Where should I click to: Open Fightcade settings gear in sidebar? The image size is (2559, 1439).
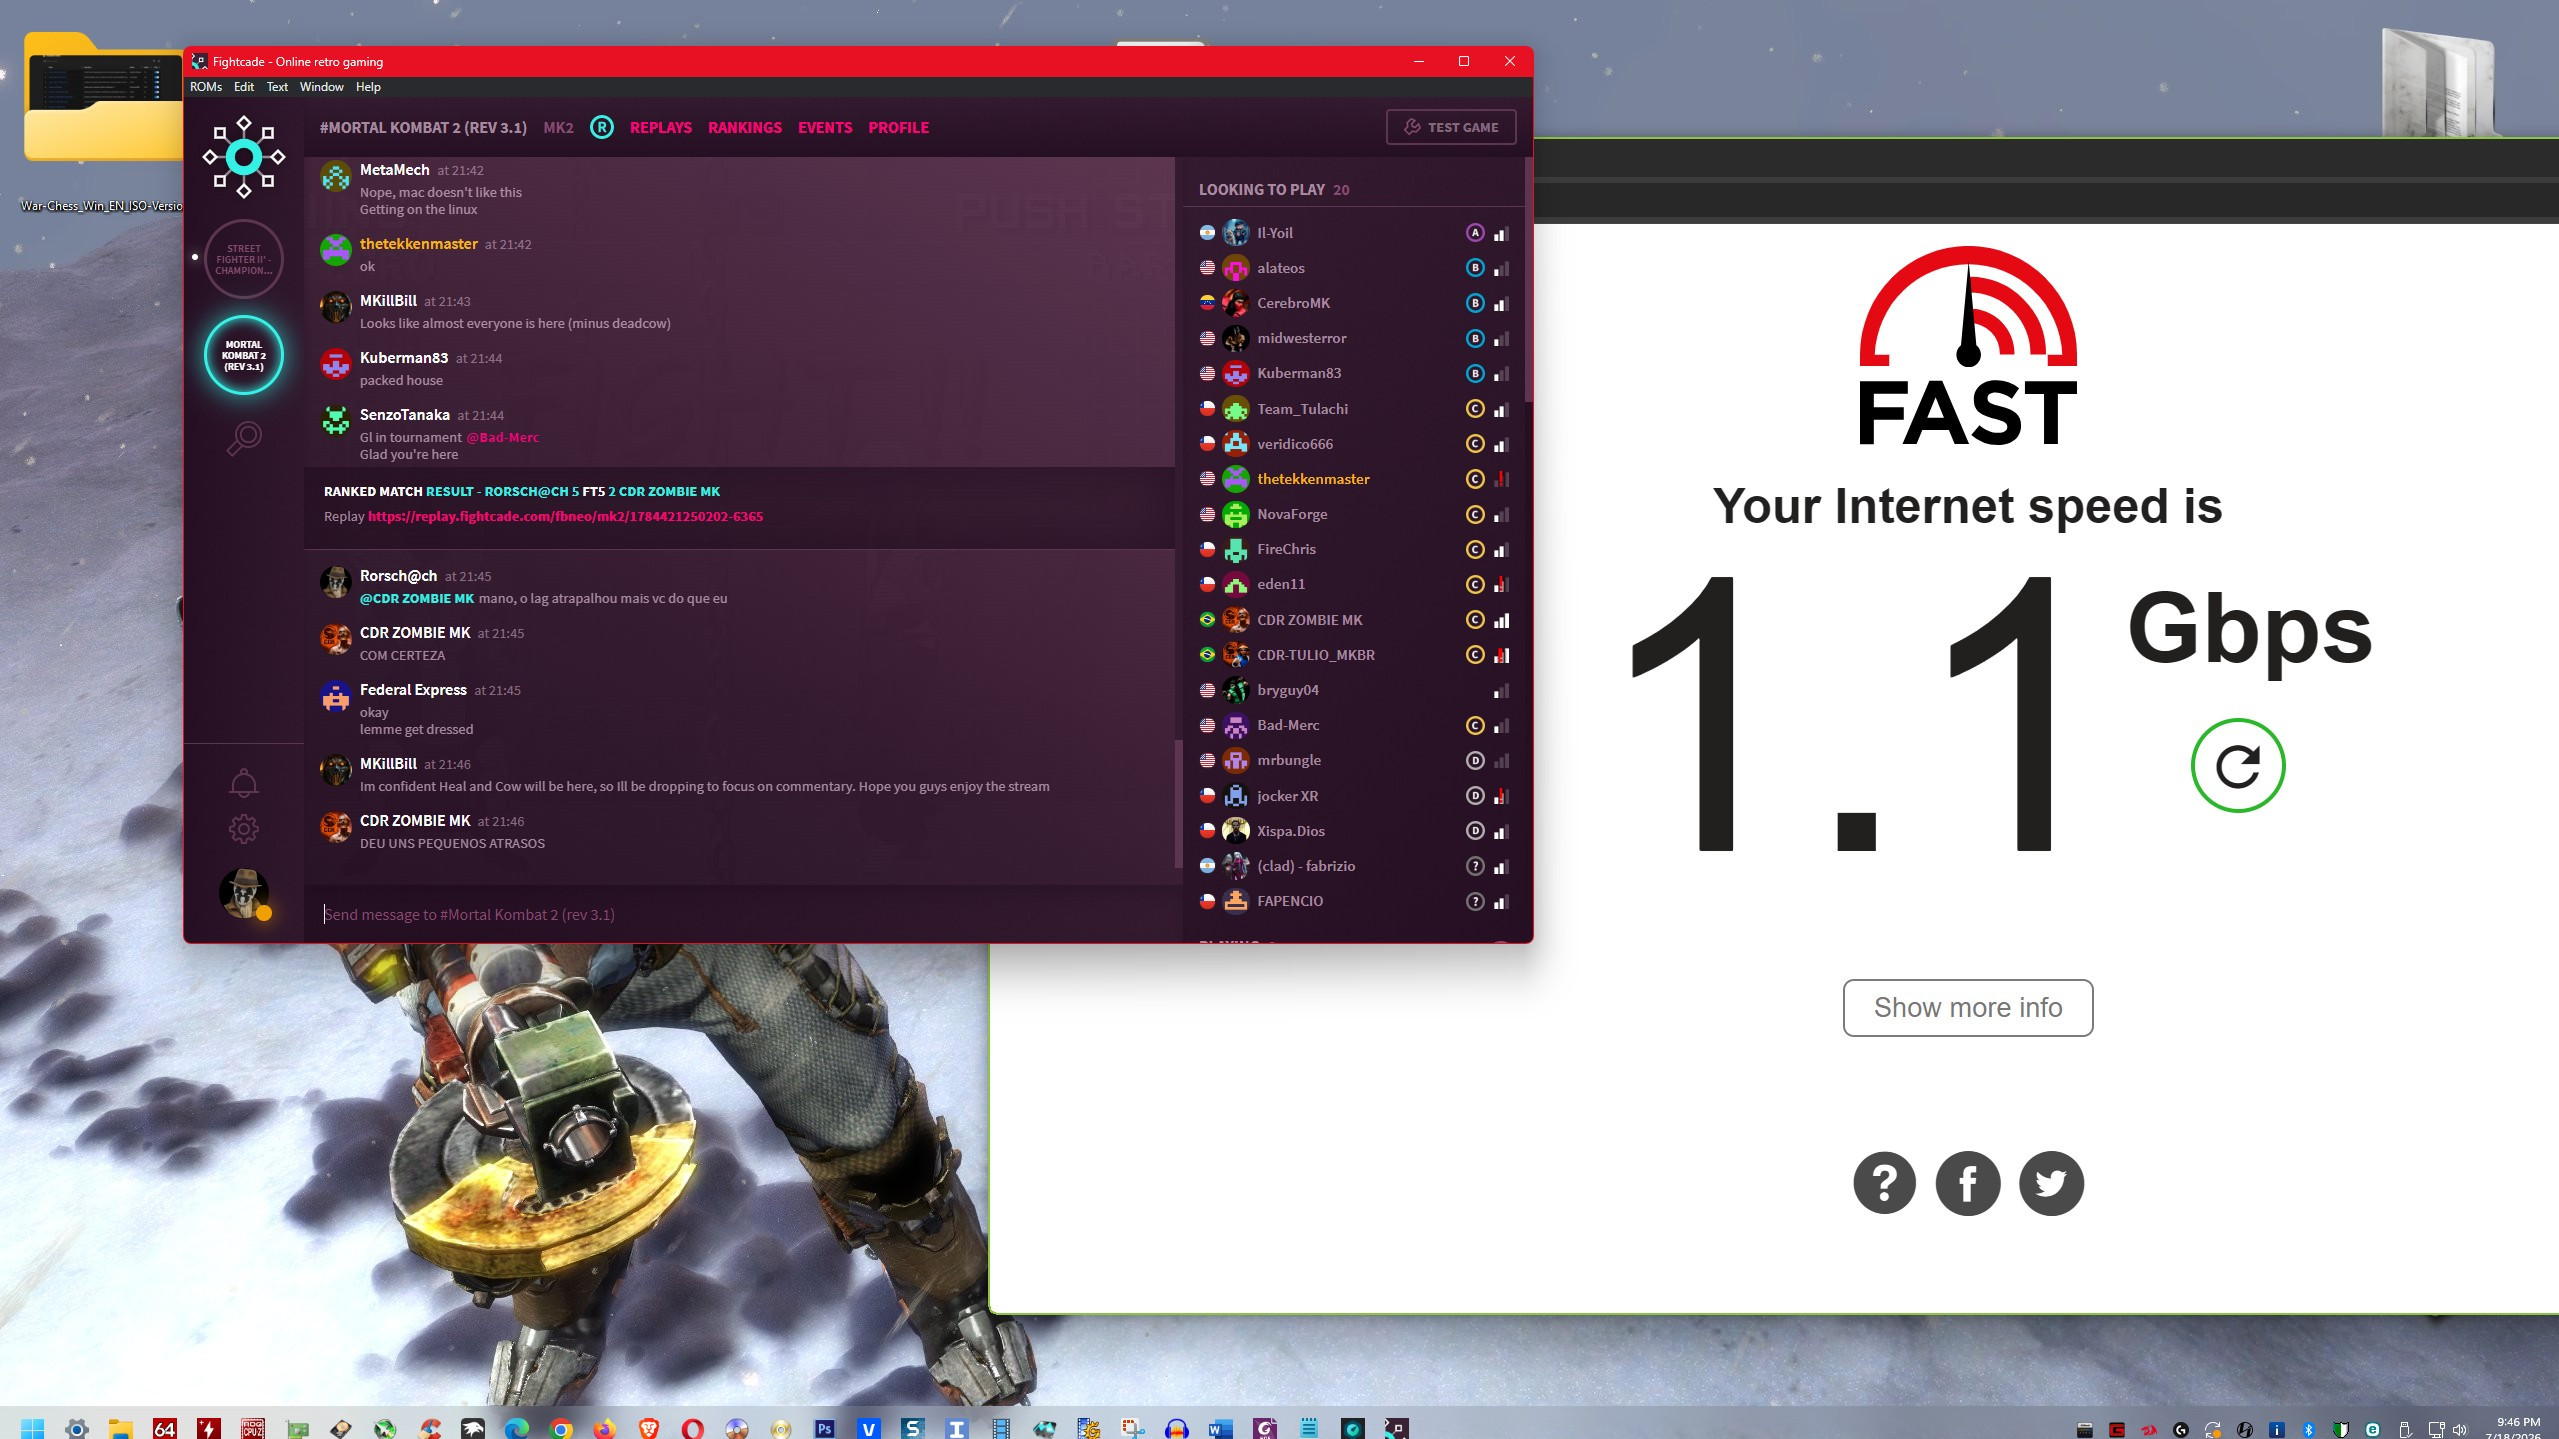tap(244, 828)
